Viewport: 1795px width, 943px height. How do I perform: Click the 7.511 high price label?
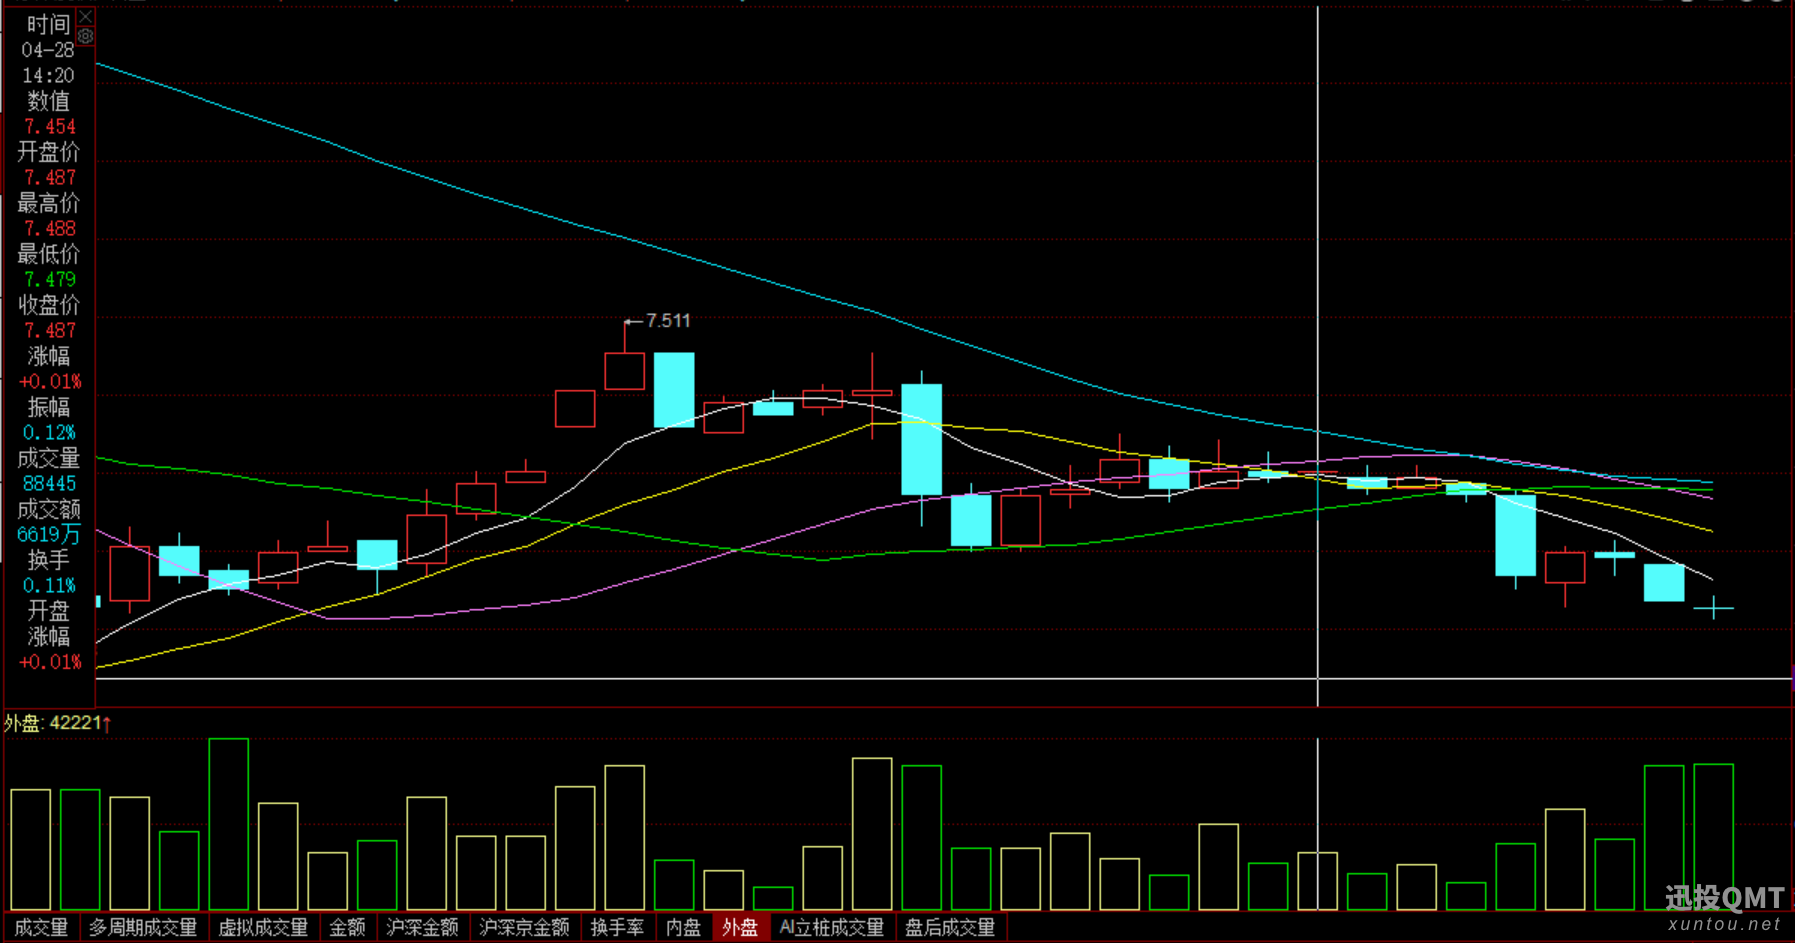click(668, 321)
